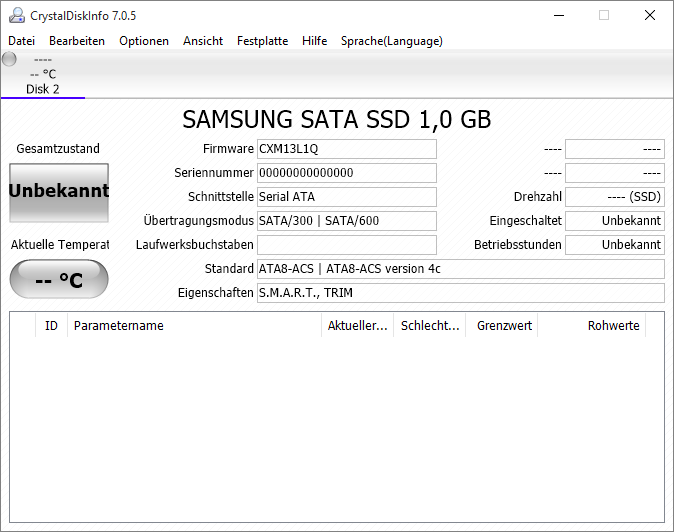674x532 pixels.
Task: Click the Schnittstelle field Serial ATA
Action: pyautogui.click(x=347, y=197)
